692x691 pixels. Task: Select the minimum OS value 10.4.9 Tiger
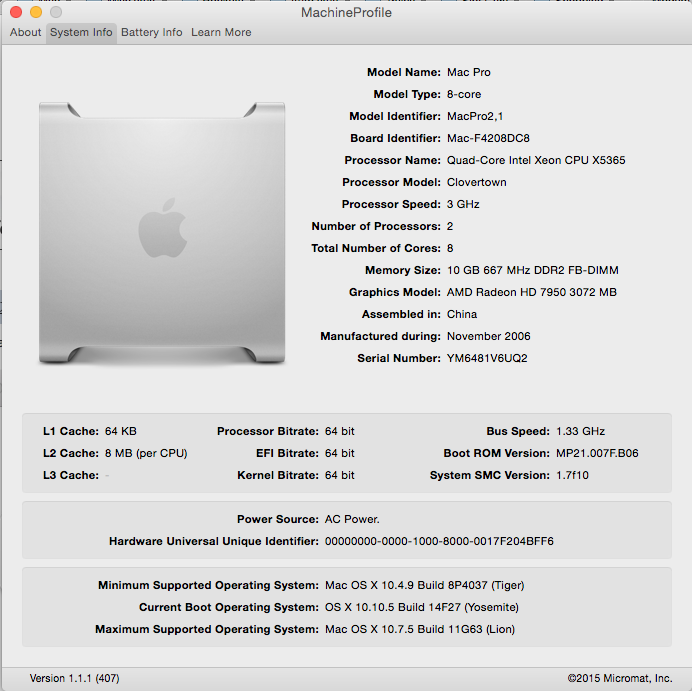click(424, 585)
